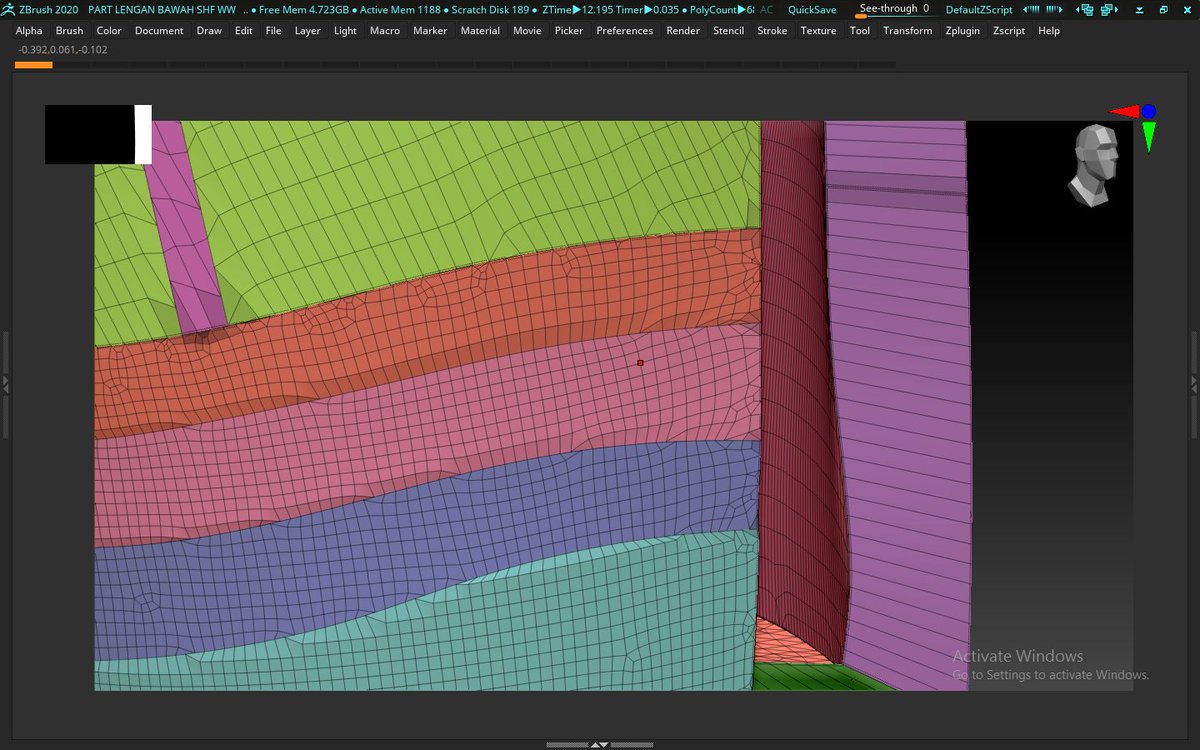Open the Document menu
The width and height of the screenshot is (1200, 750).
click(159, 31)
